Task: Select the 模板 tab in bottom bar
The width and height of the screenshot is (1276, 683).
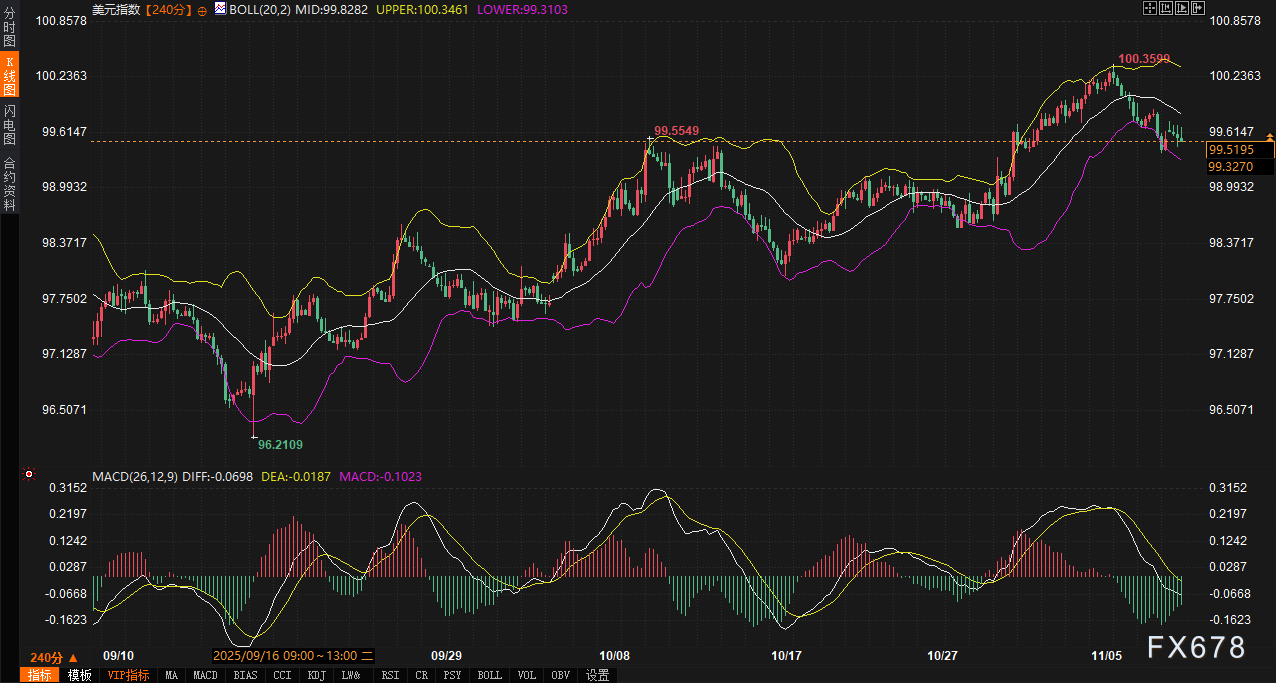Action: pos(80,675)
